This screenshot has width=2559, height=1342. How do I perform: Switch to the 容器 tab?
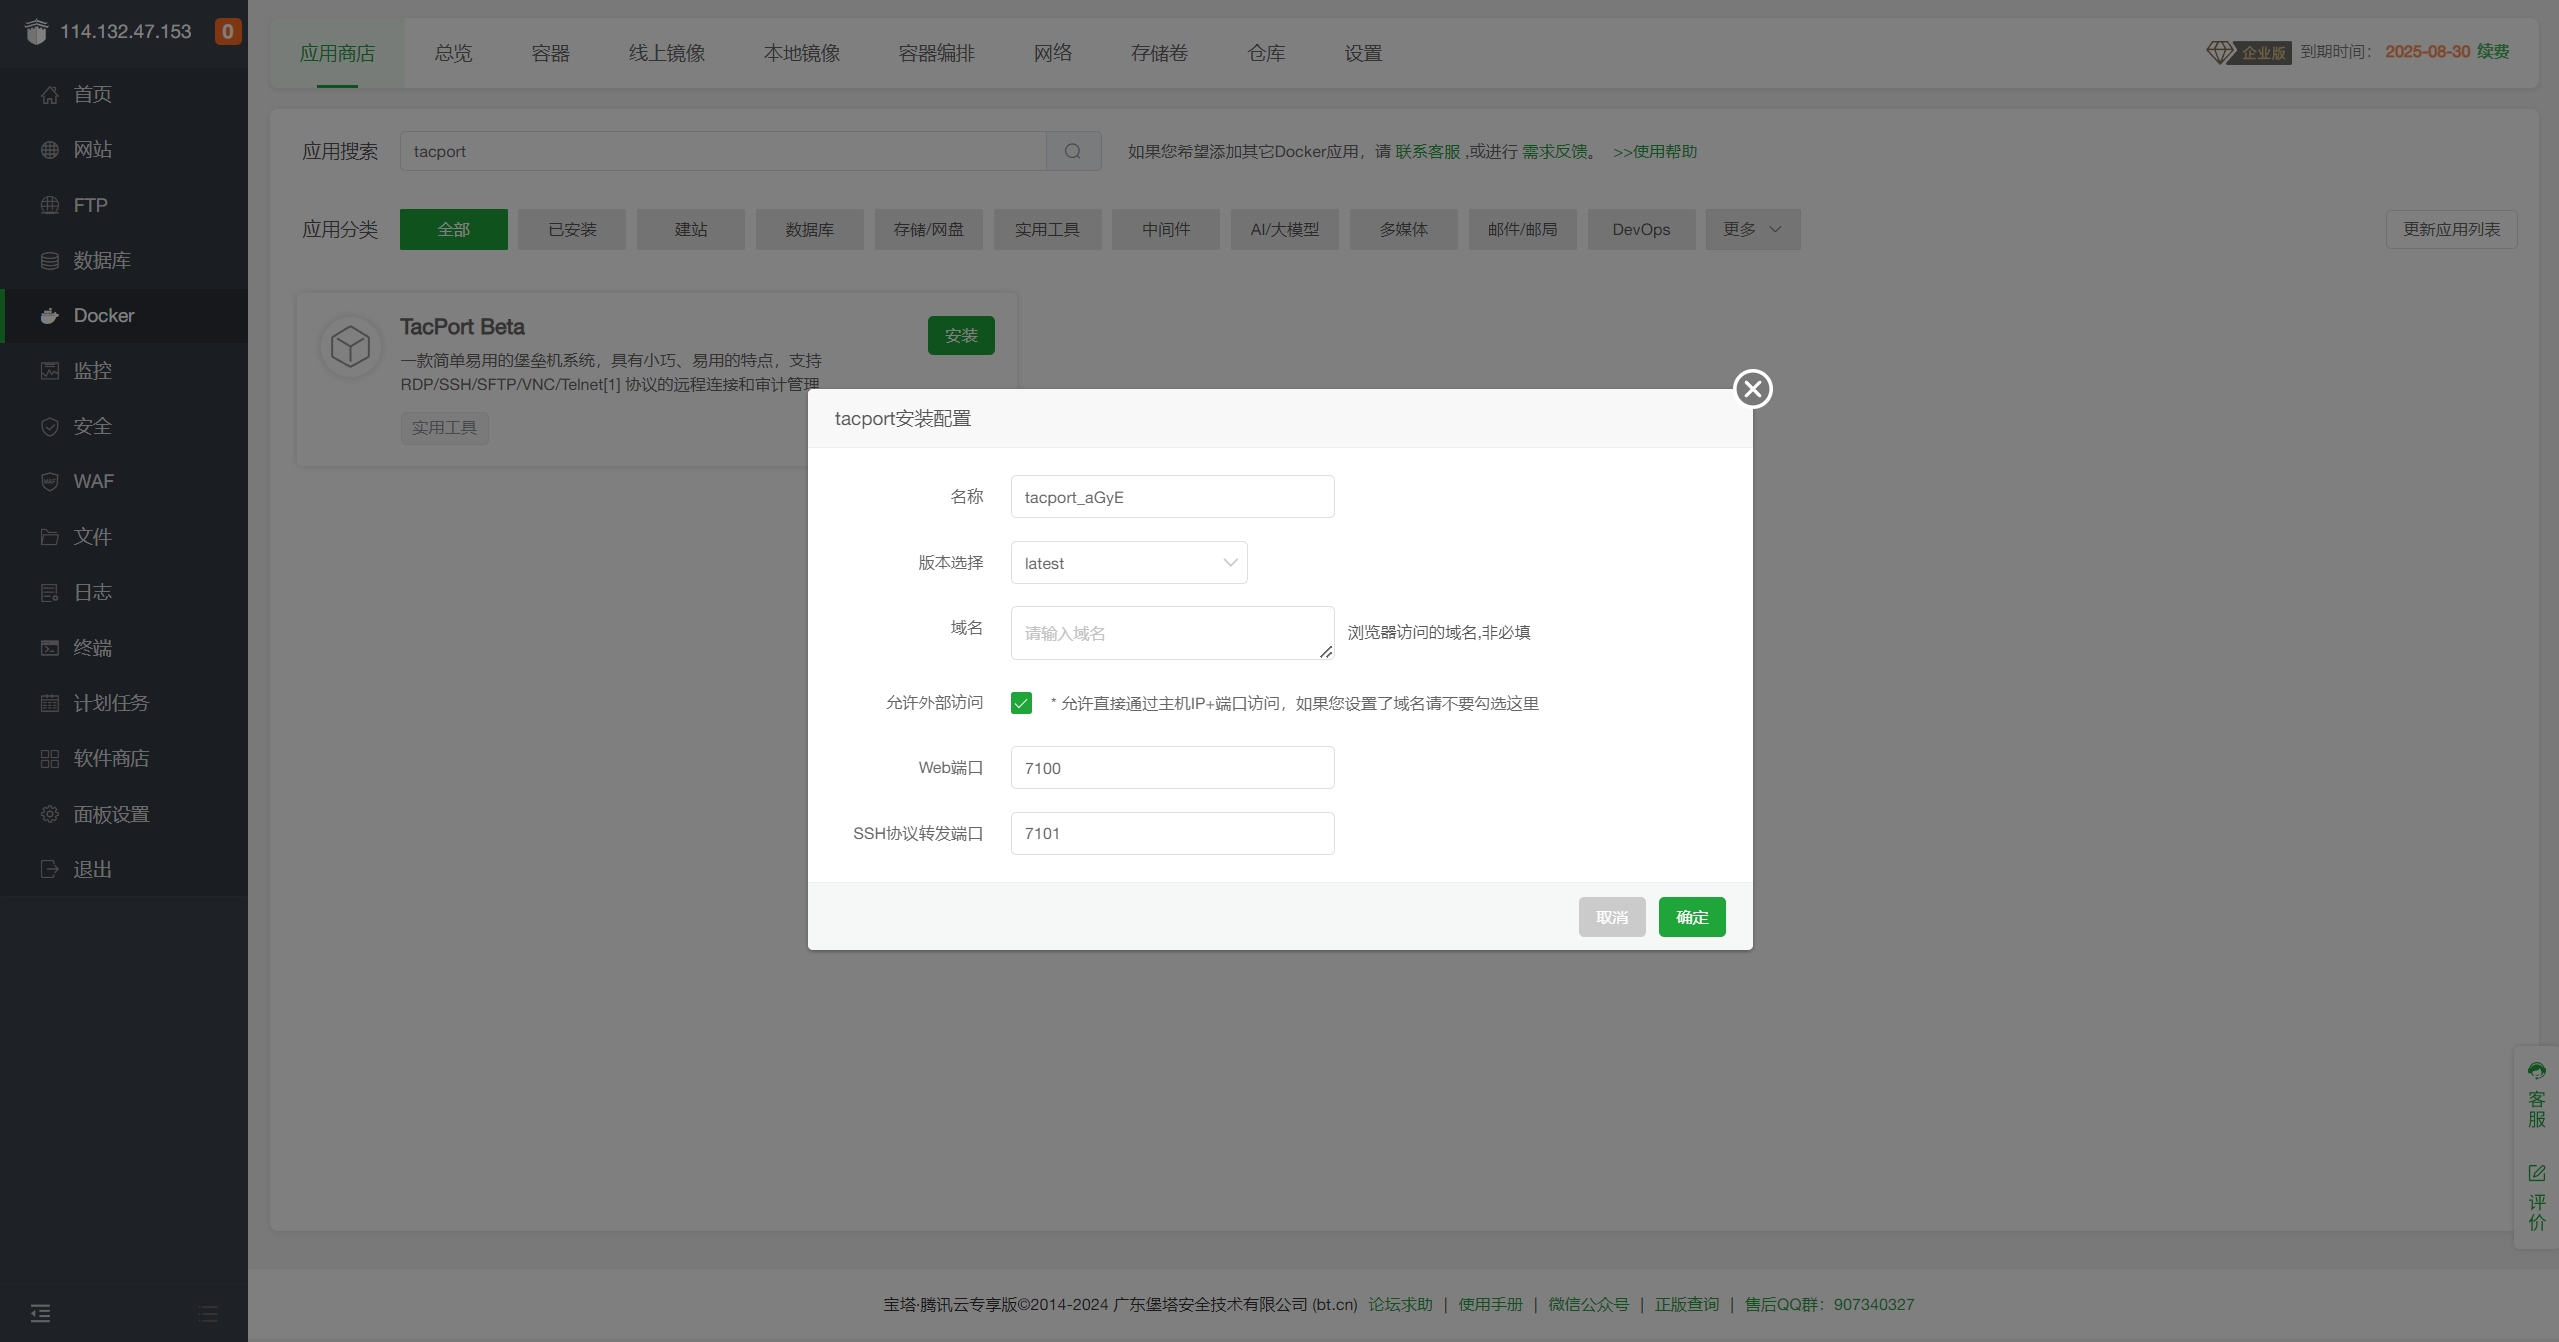[550, 53]
